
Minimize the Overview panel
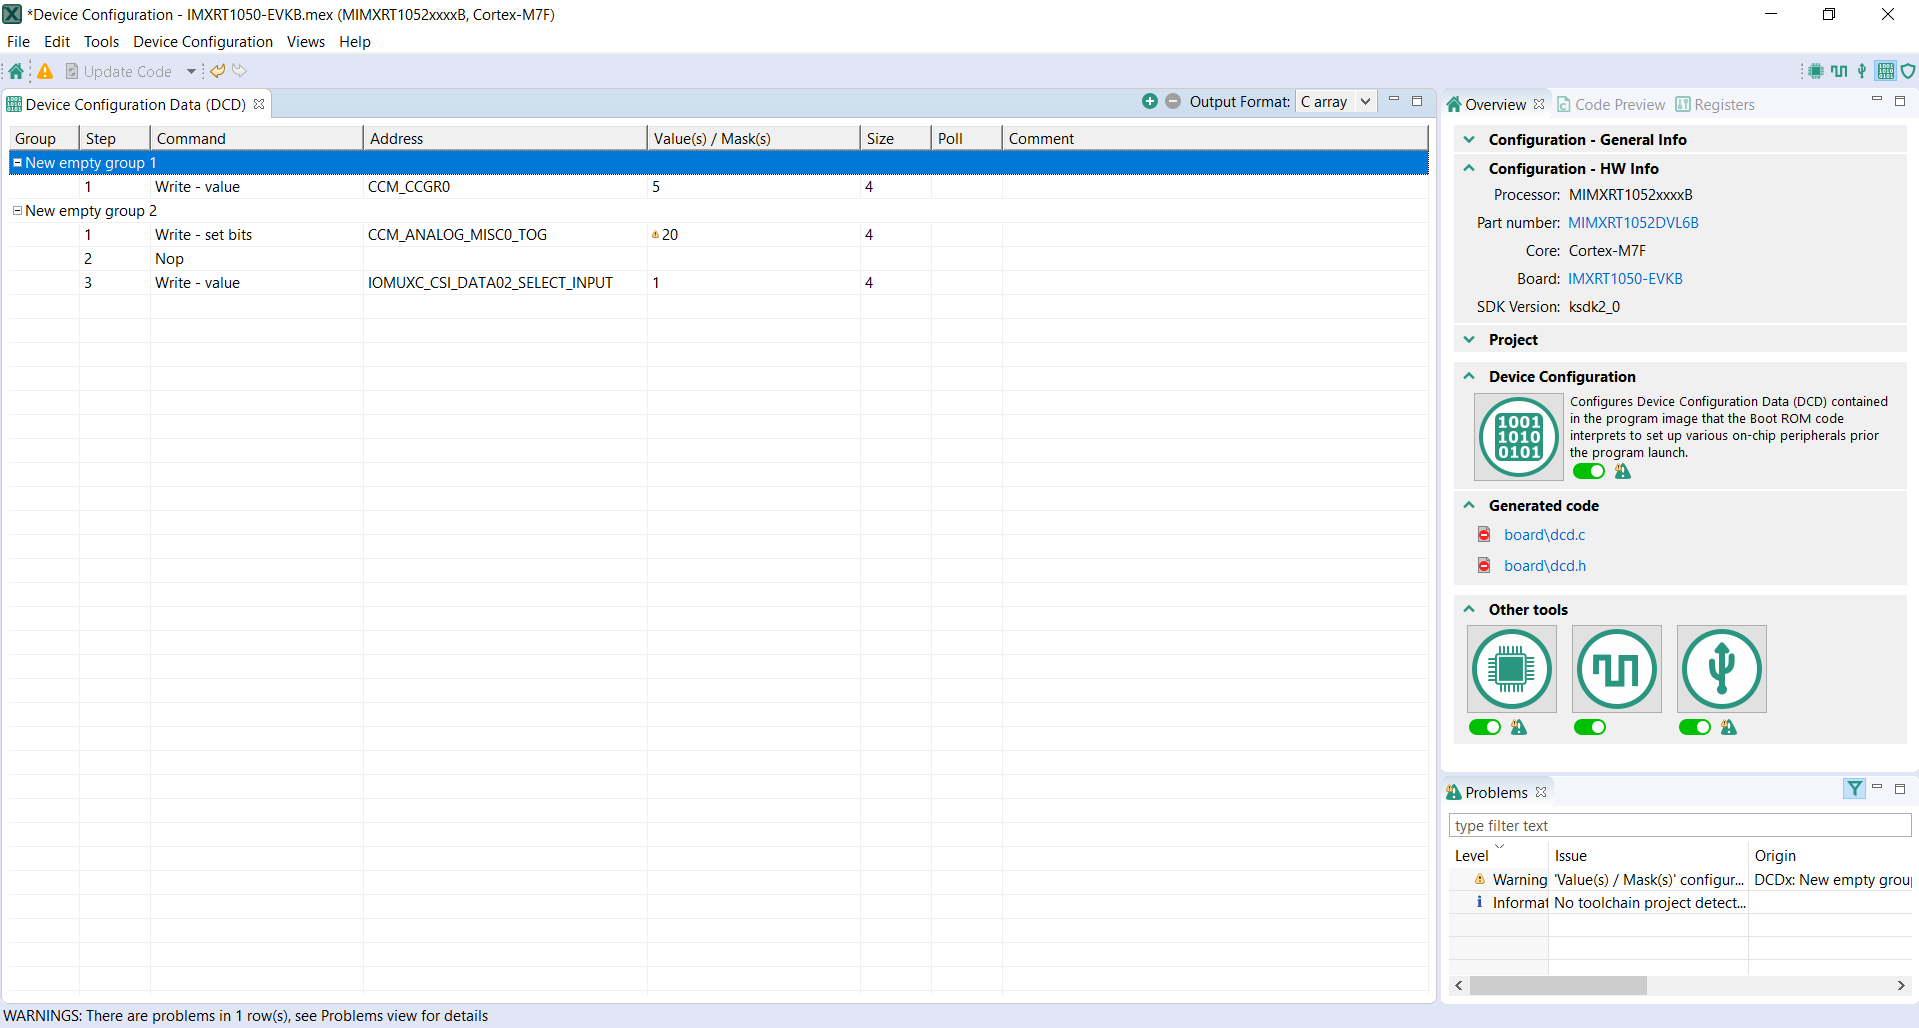point(1877,100)
